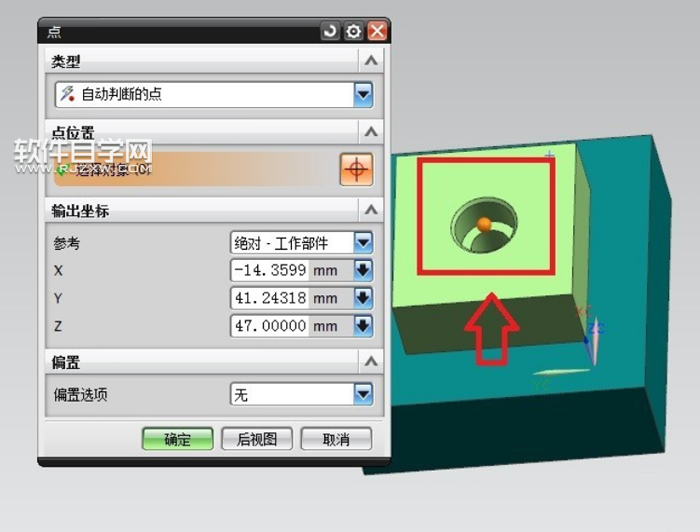Collapse the 类型 section
The image size is (700, 532).
click(x=371, y=60)
